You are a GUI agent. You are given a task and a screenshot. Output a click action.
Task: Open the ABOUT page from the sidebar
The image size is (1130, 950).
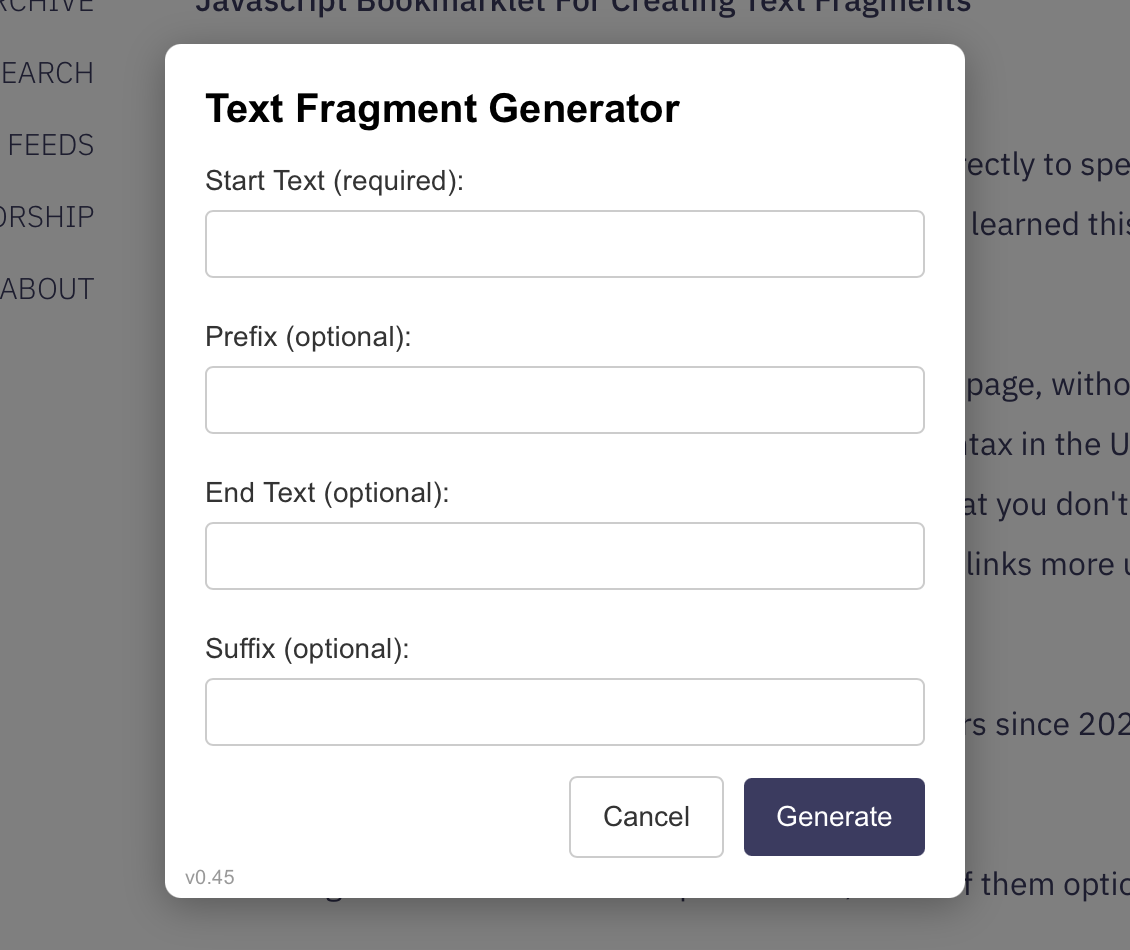click(x=48, y=288)
